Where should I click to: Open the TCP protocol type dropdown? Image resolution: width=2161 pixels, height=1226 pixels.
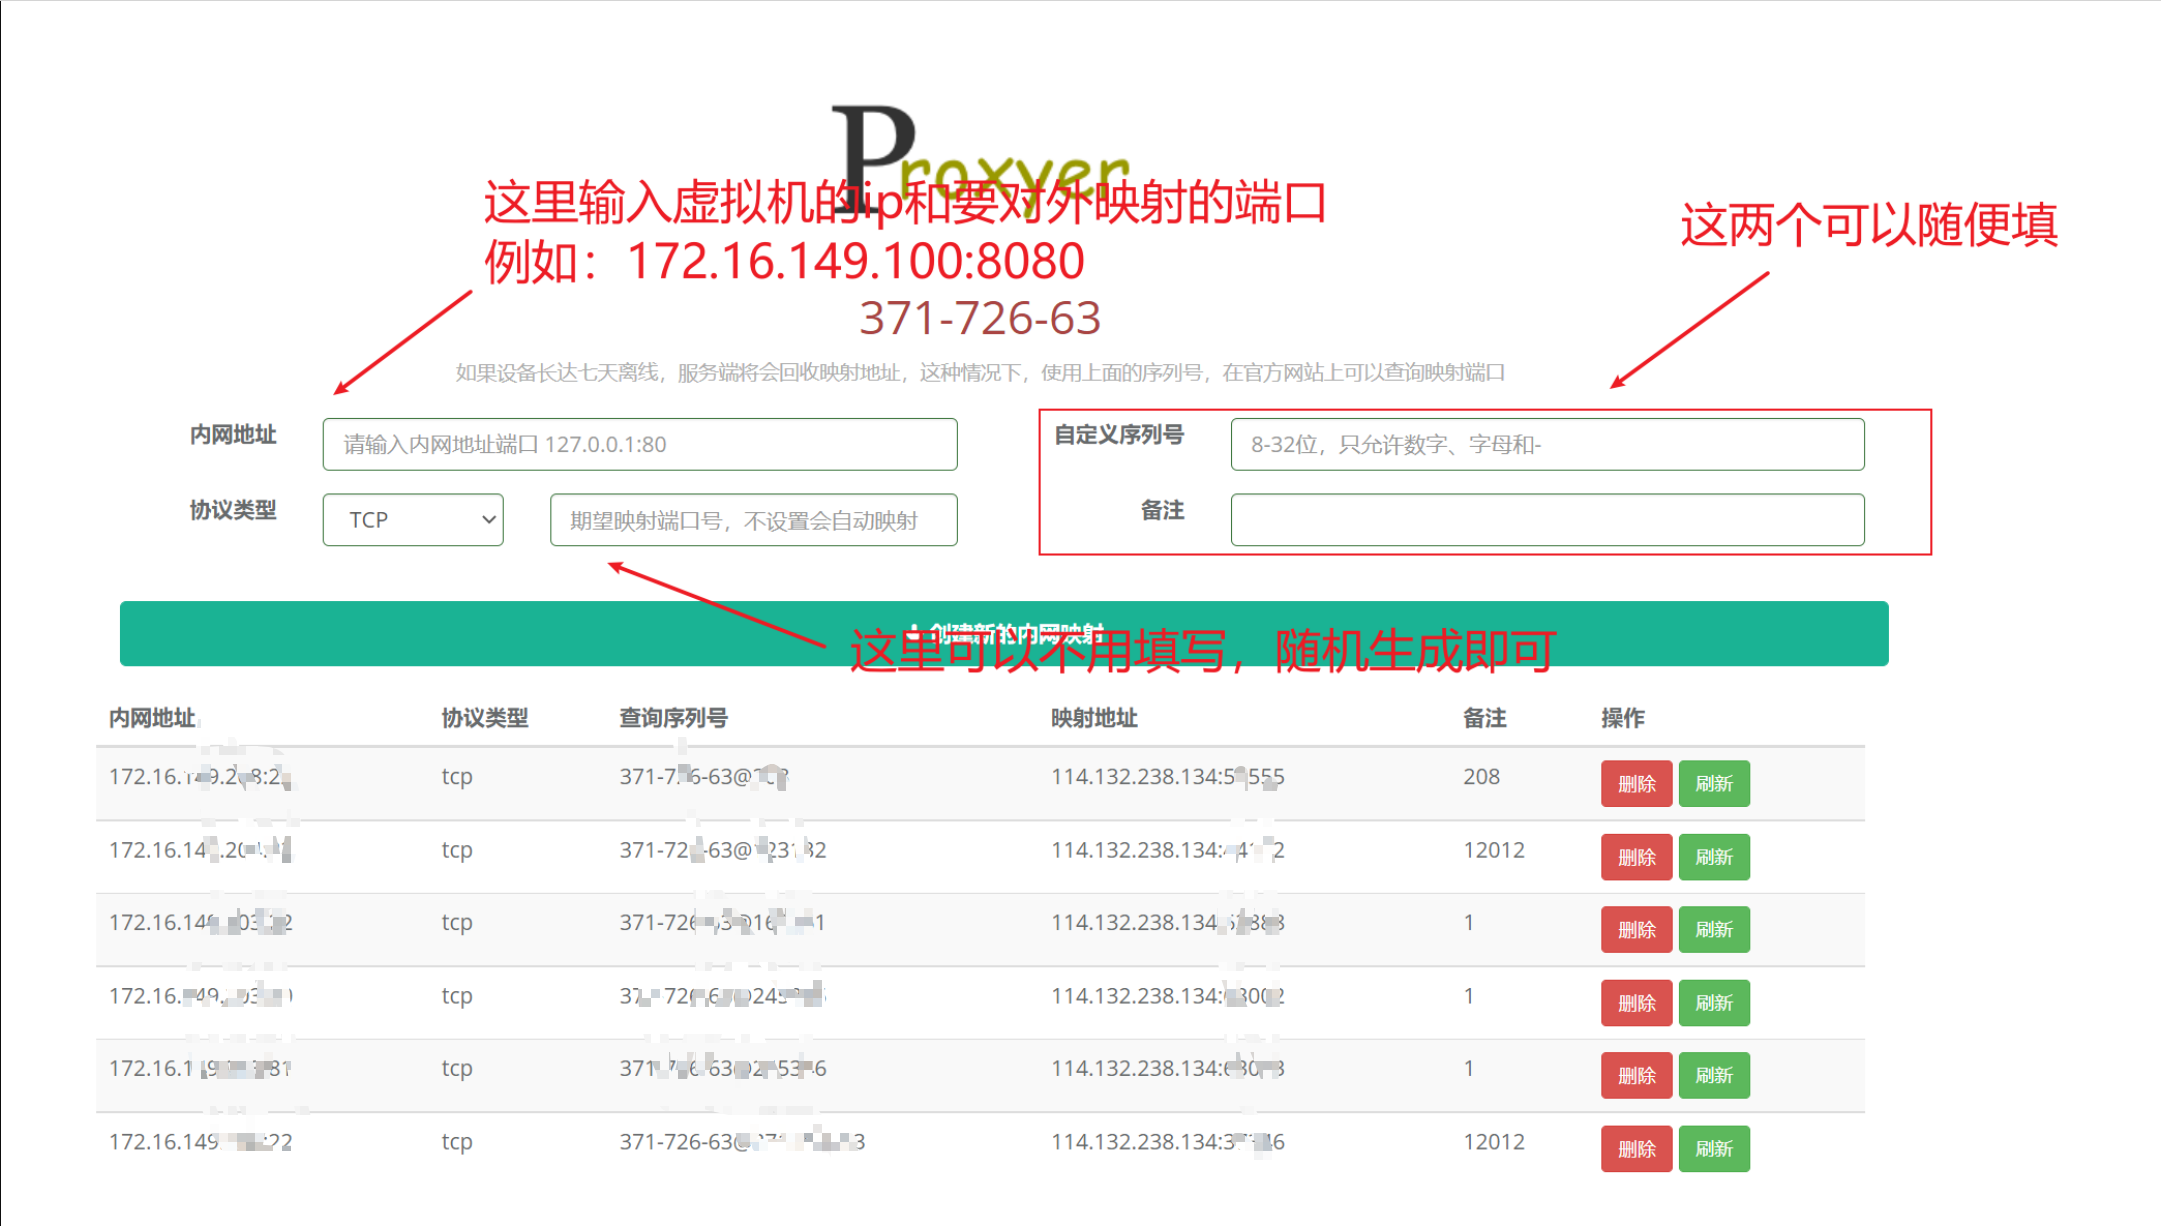tap(412, 520)
